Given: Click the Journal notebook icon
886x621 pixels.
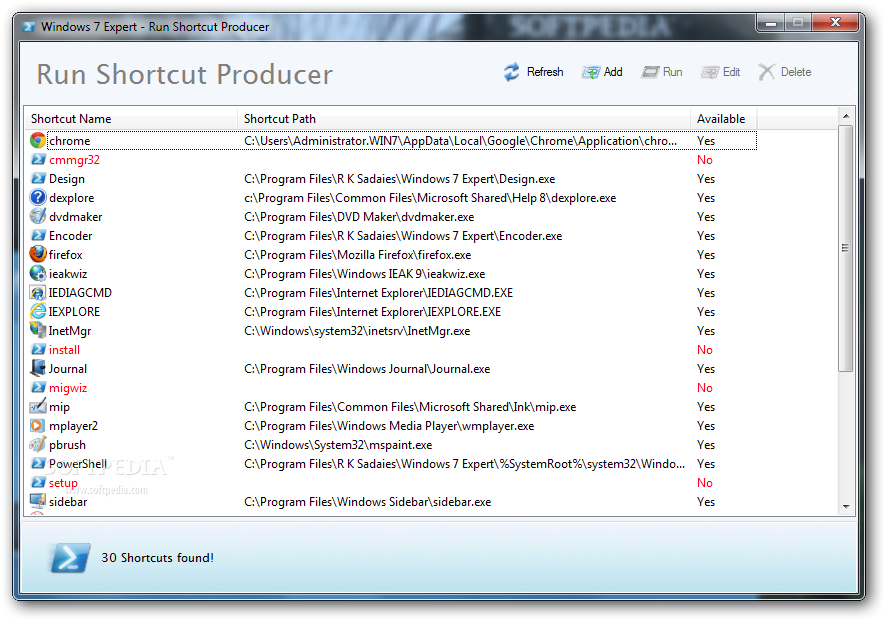Looking at the screenshot, I should point(38,368).
